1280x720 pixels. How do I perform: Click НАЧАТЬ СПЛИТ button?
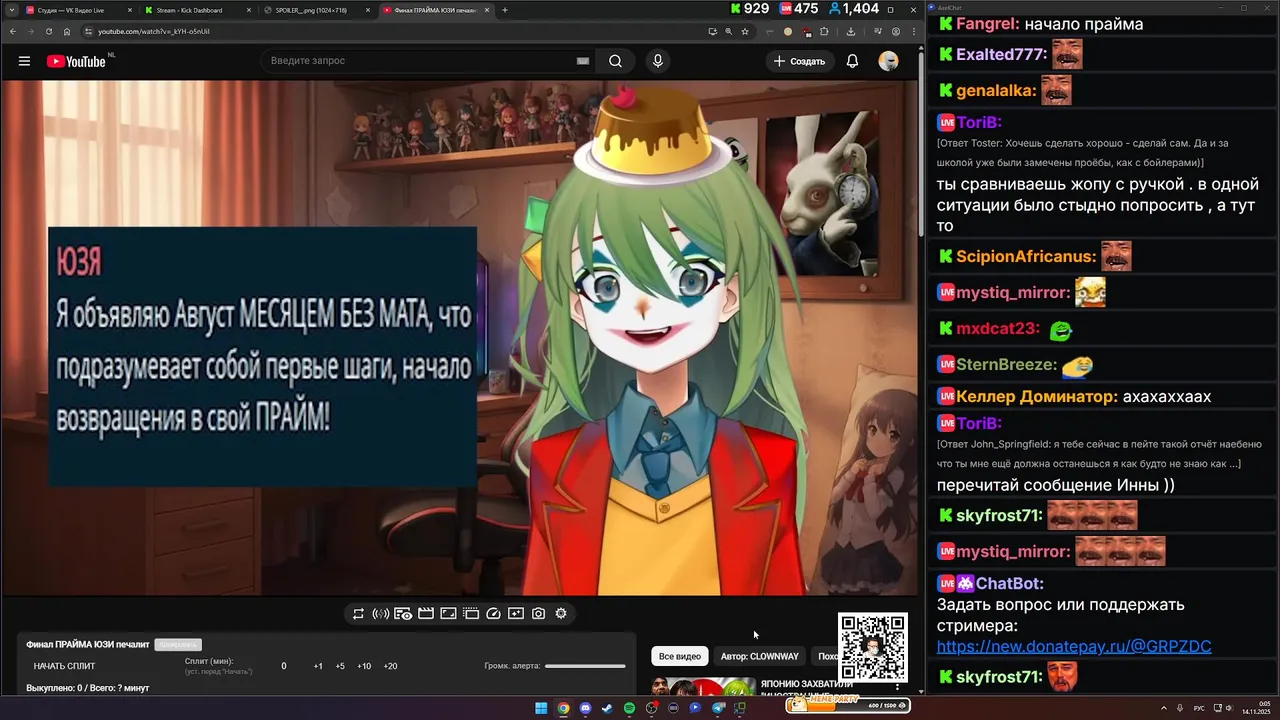[64, 666]
